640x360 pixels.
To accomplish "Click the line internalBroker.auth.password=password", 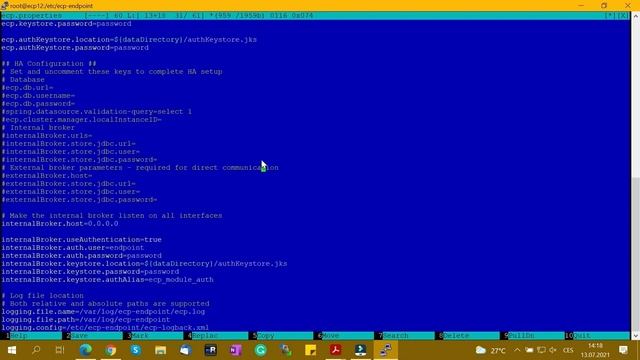I will tap(82, 256).
